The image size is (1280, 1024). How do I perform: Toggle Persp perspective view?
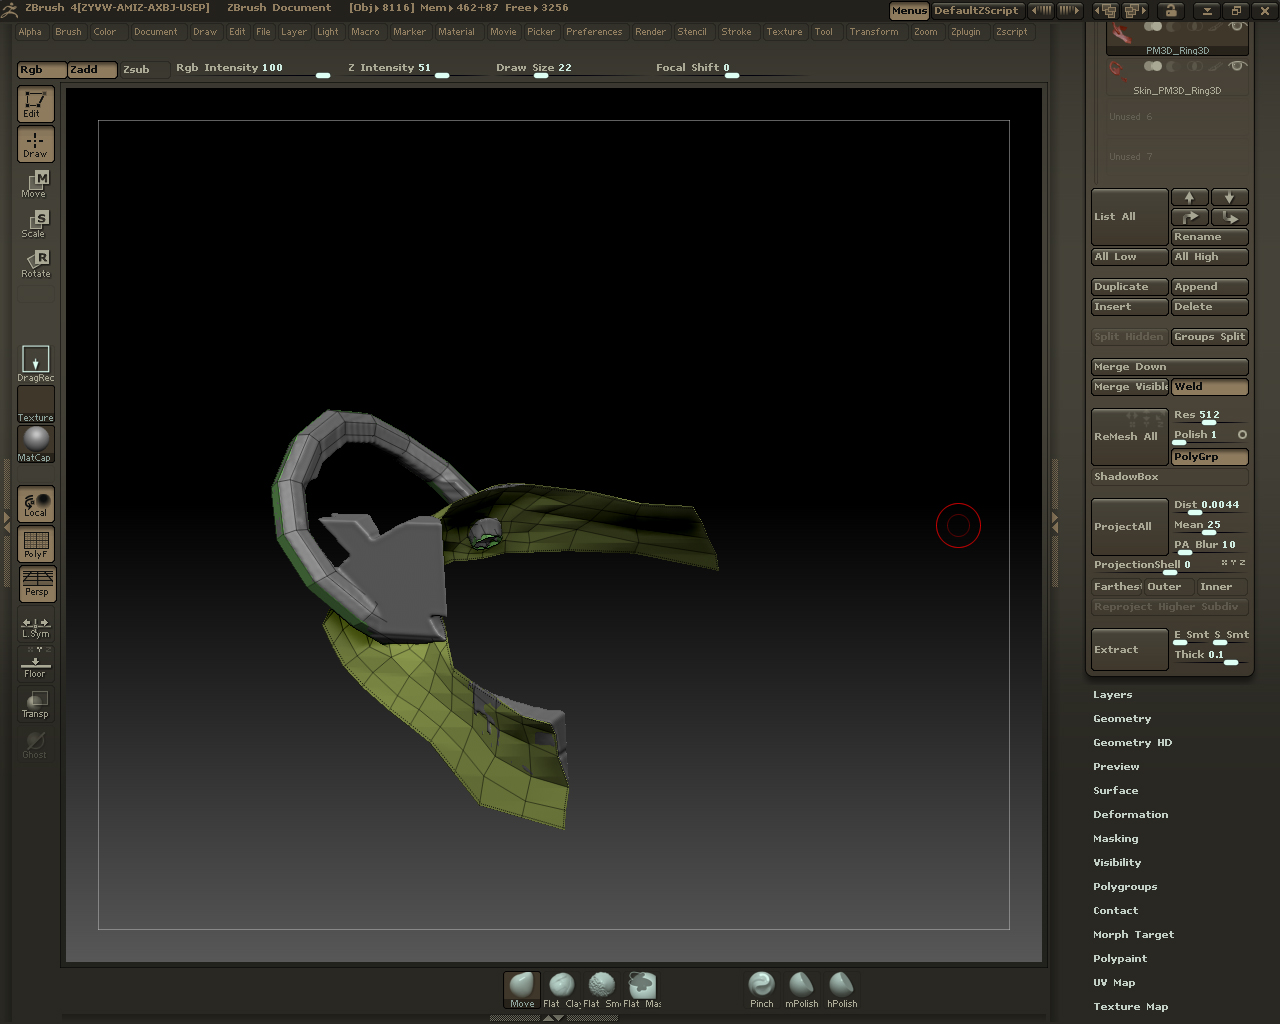click(x=37, y=584)
